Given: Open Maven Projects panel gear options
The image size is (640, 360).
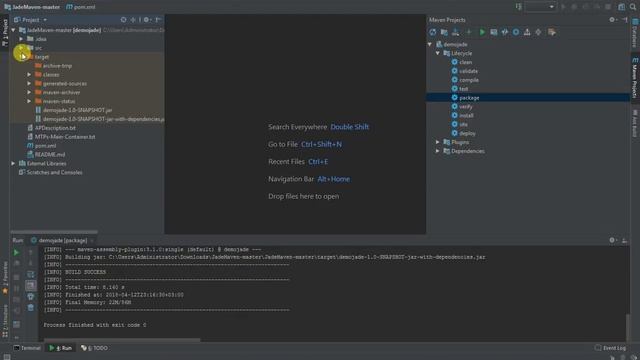Looking at the screenshot, I should (612, 20).
